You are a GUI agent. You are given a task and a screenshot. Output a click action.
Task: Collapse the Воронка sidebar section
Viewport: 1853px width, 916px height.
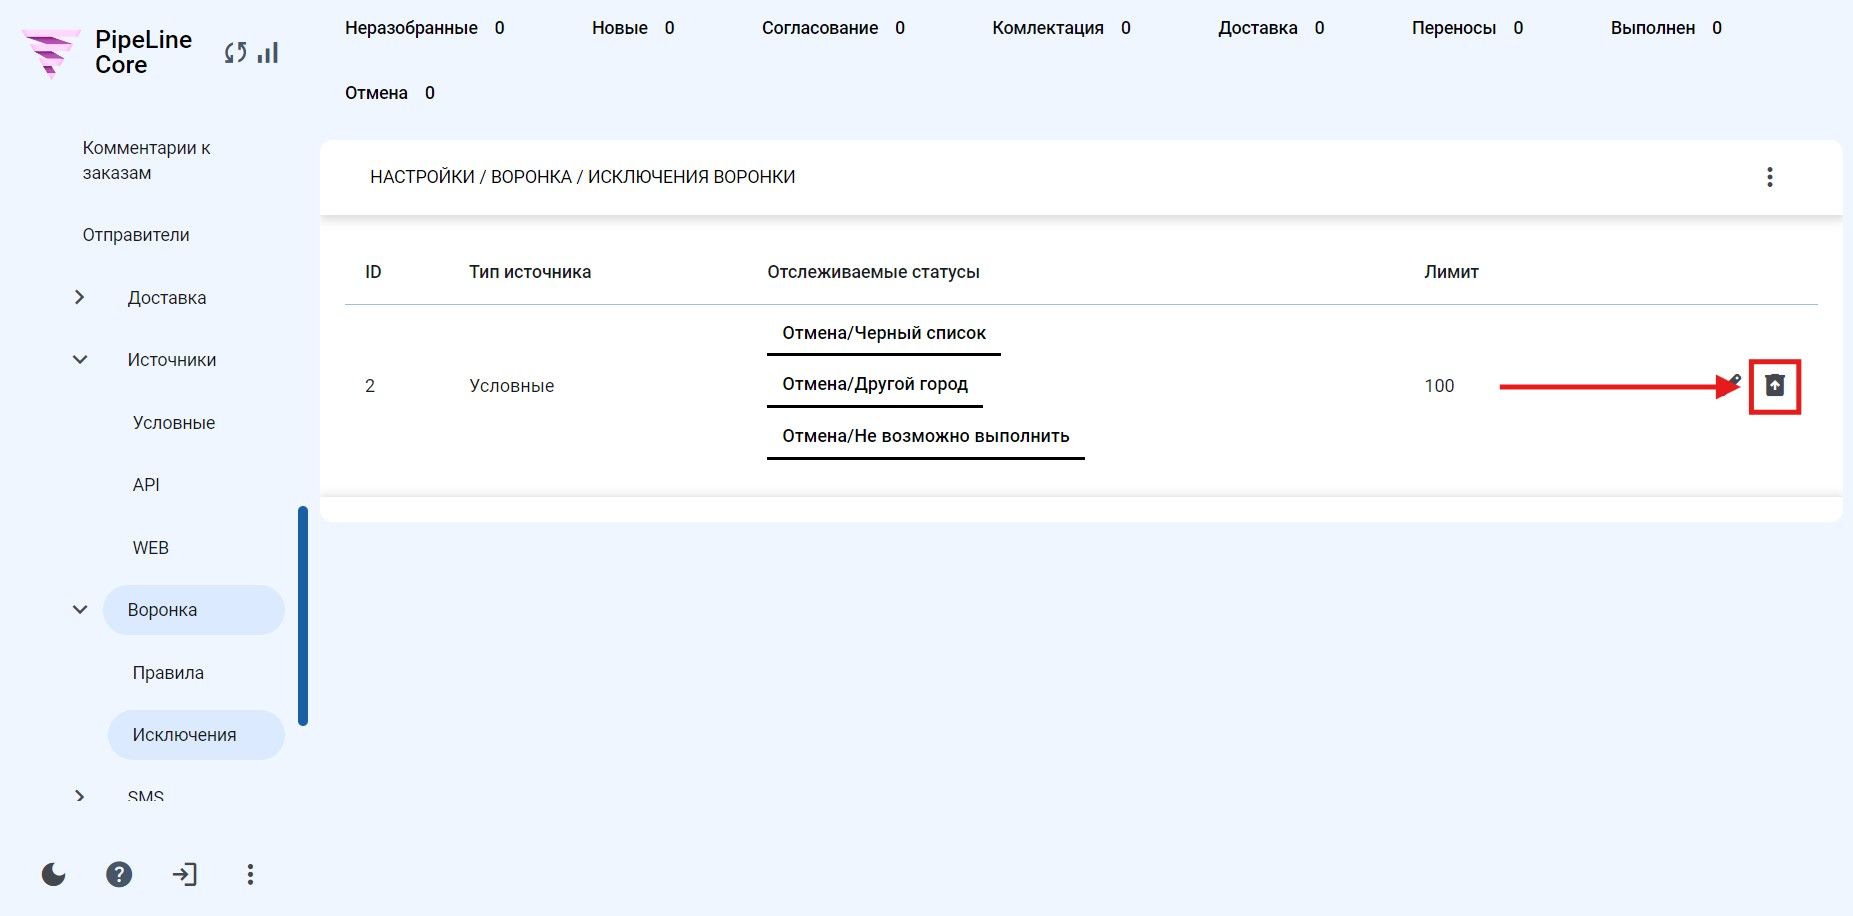click(80, 610)
